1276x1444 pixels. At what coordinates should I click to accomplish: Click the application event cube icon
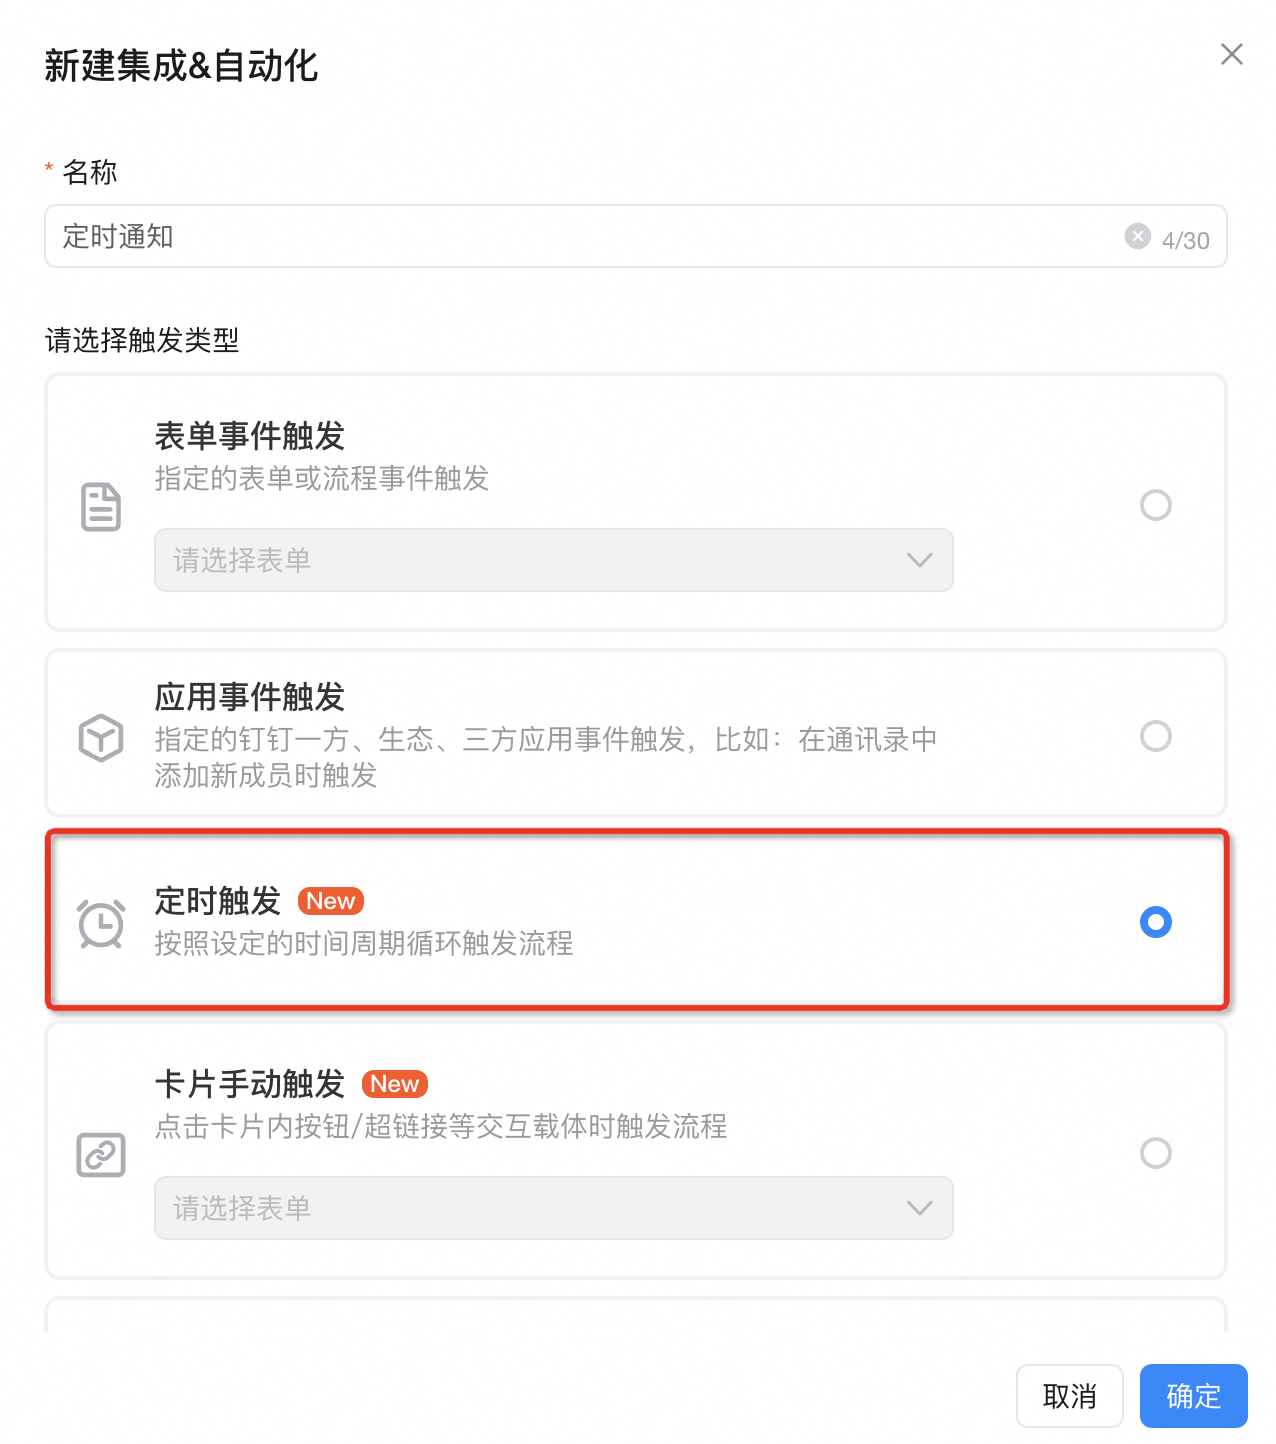[101, 738]
